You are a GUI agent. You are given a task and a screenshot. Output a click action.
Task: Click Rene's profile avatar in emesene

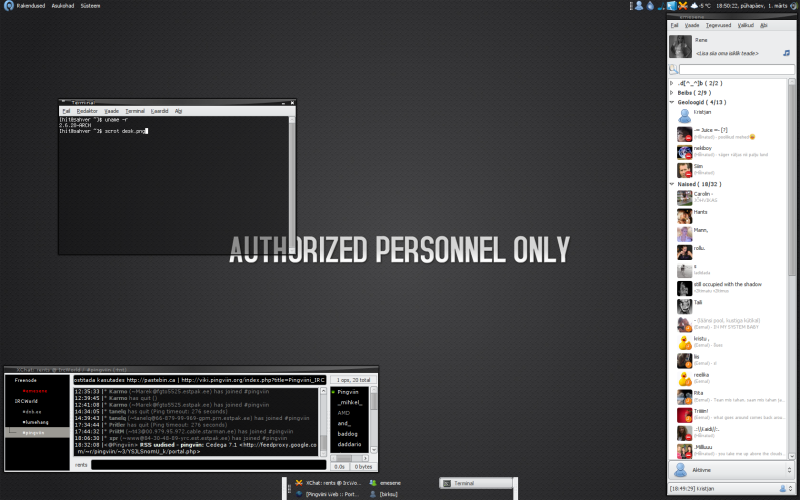680,46
